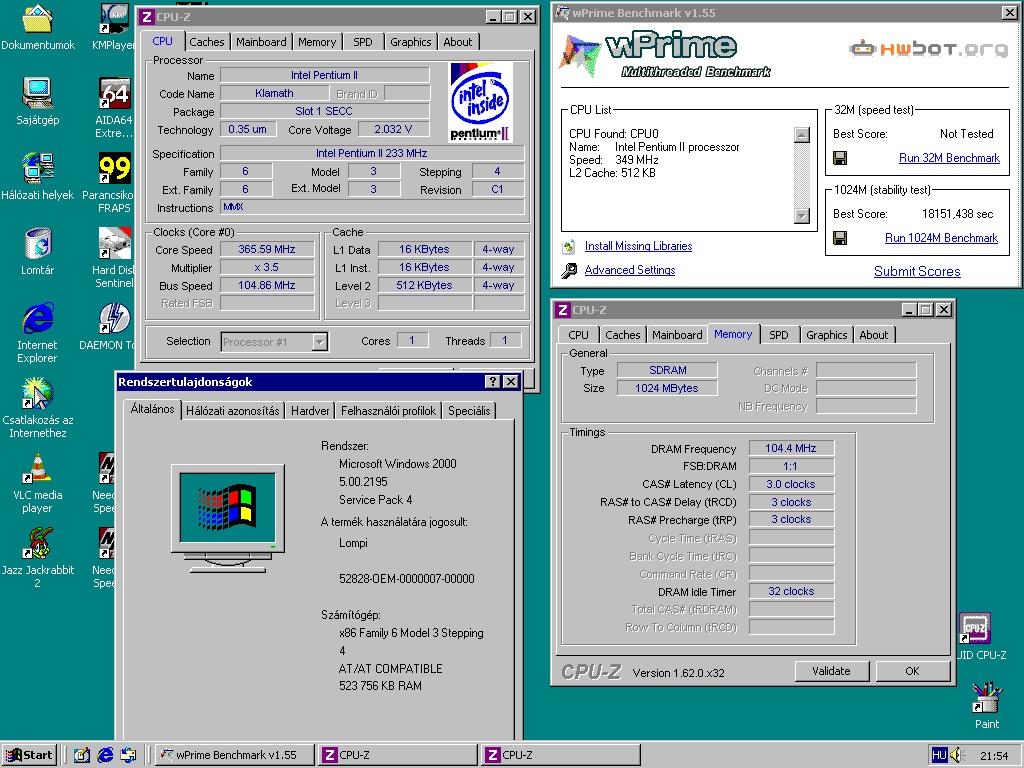Launch Jazz Jackrabbit 2 desktop icon

click(37, 543)
